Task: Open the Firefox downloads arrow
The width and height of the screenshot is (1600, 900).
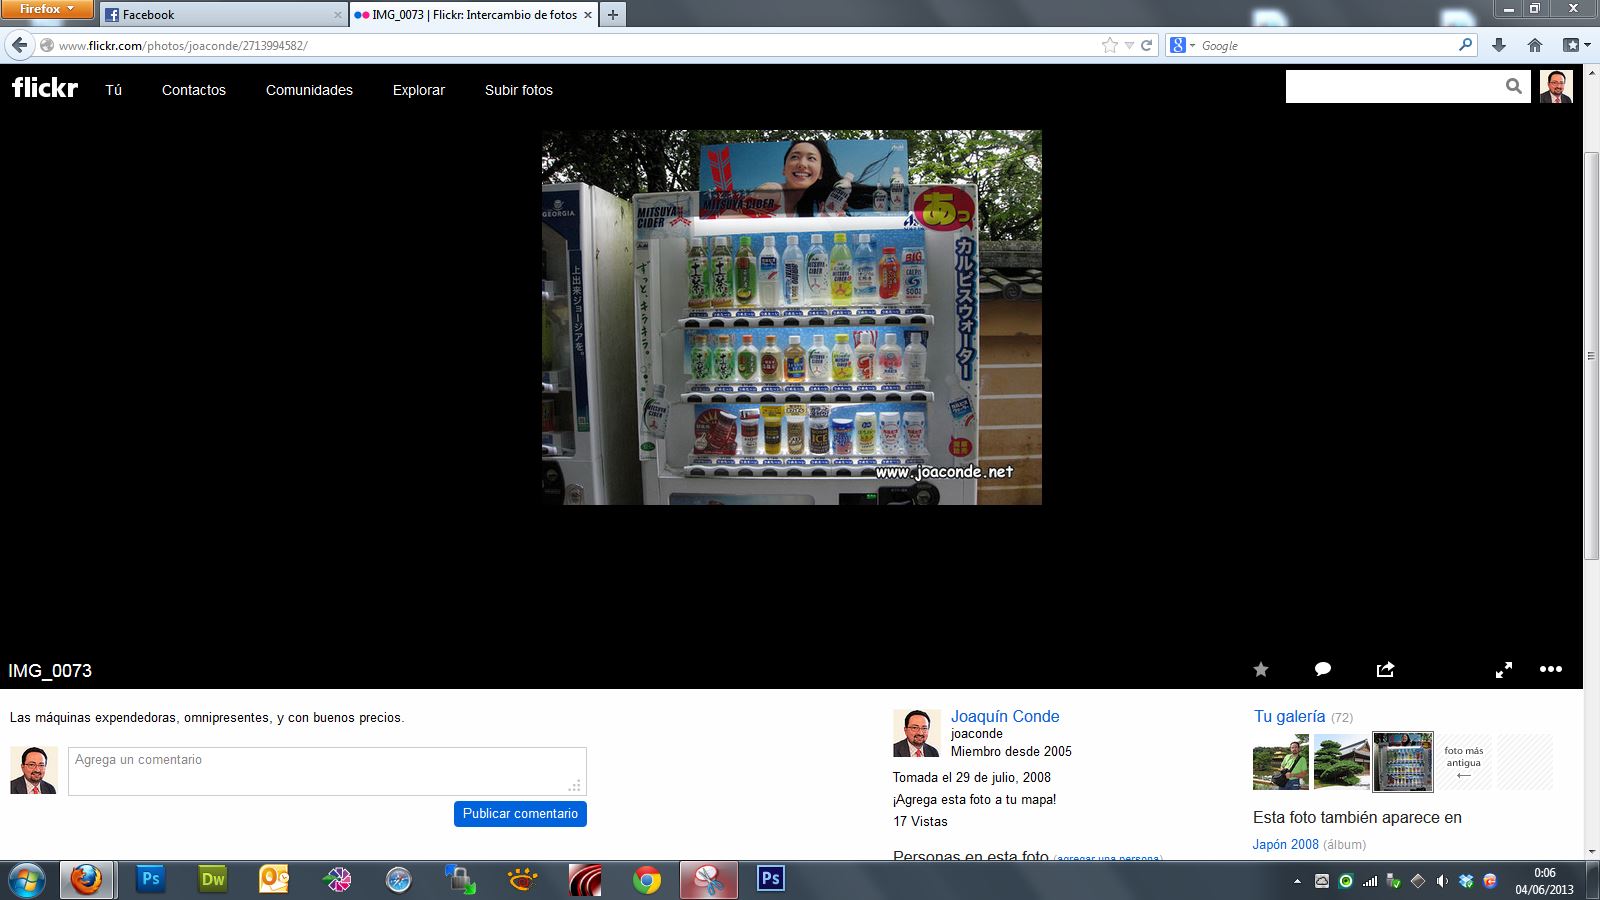Action: coord(1498,45)
